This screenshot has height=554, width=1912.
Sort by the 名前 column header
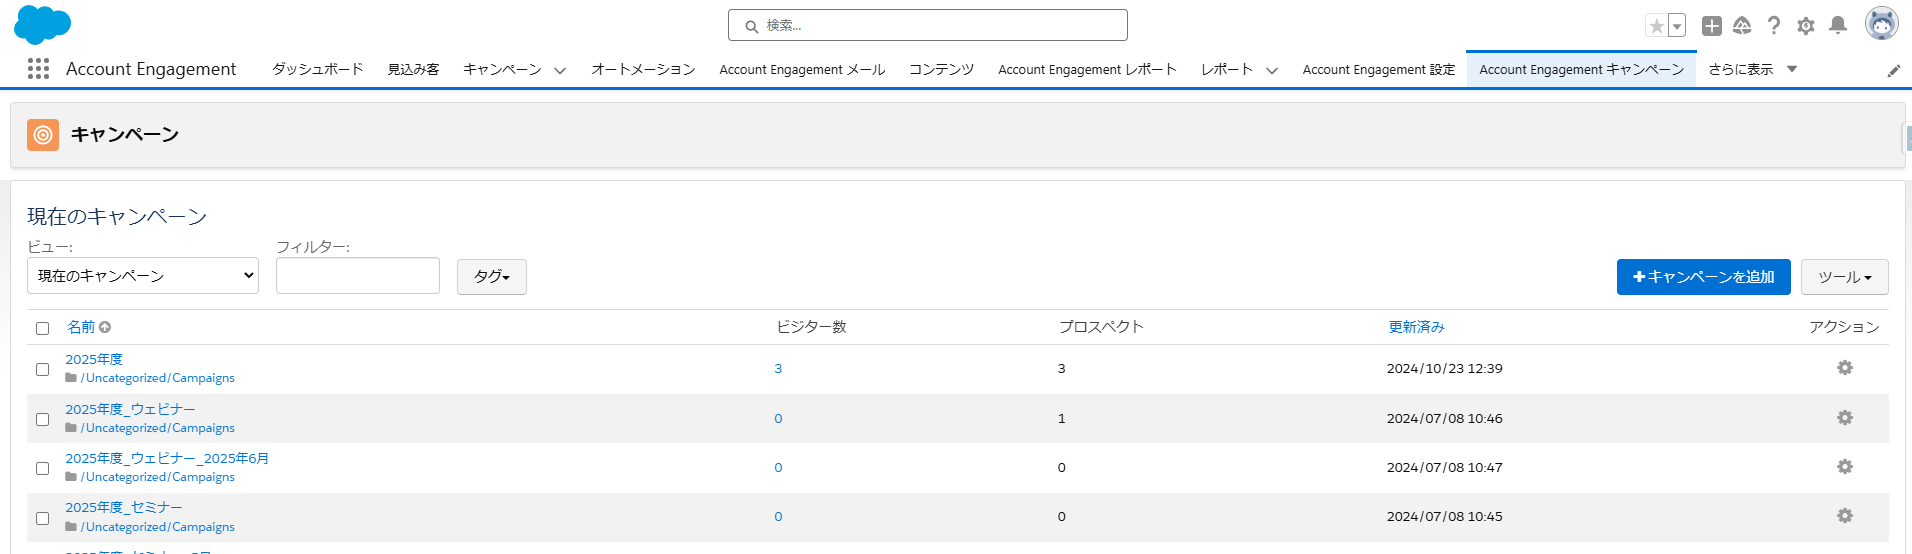coord(81,327)
